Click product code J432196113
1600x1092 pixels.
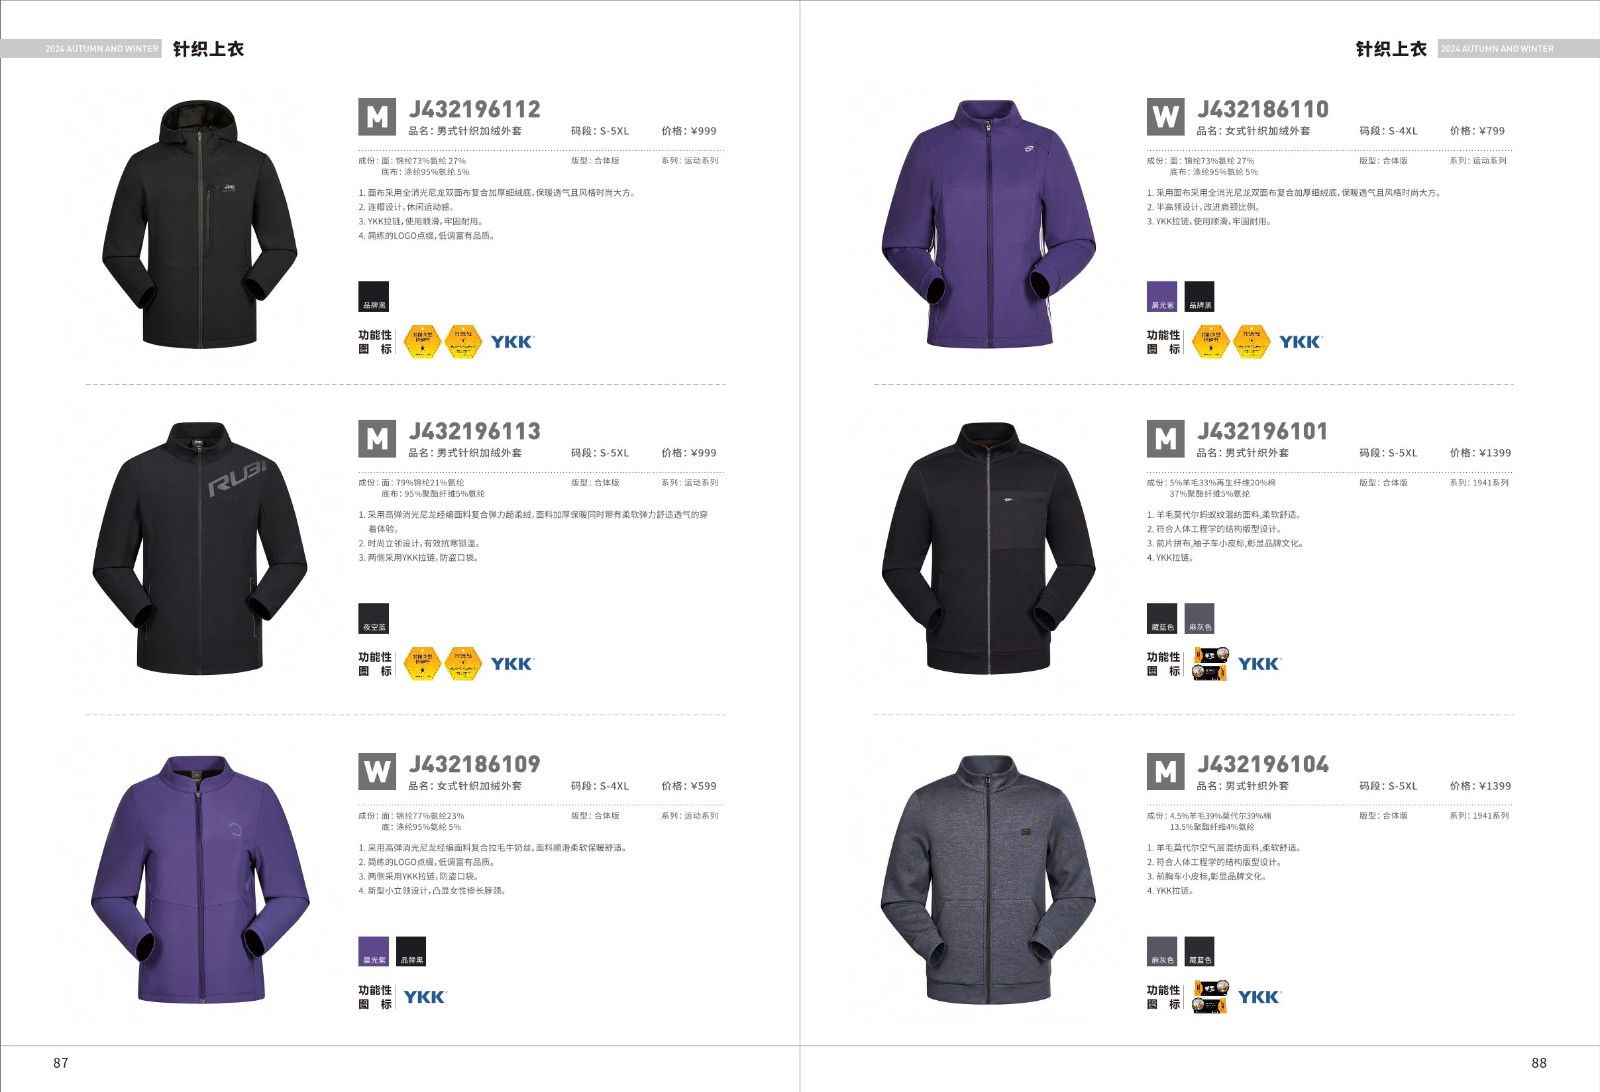point(475,432)
